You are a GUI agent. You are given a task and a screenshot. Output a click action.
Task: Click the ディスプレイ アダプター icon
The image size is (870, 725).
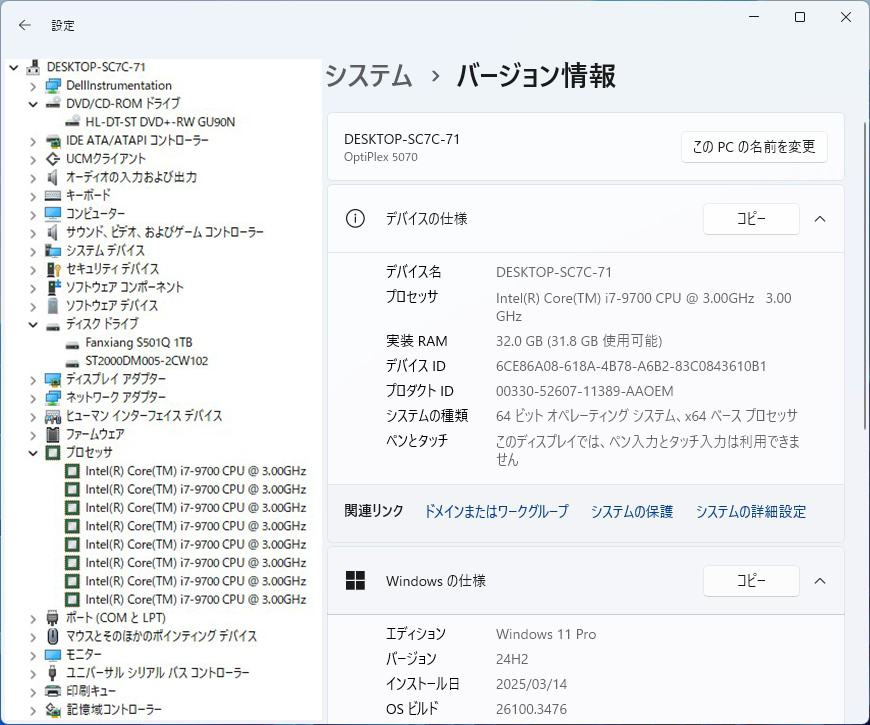click(53, 379)
